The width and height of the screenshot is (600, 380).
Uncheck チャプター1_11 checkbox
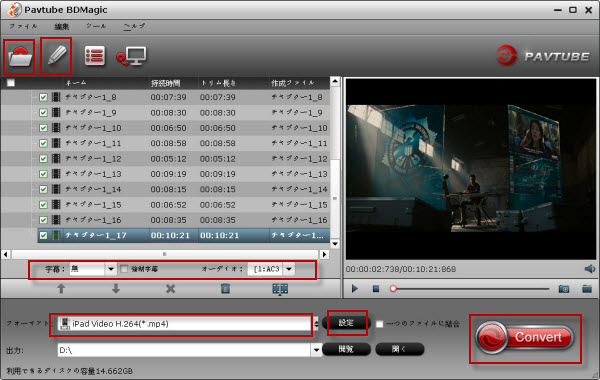point(43,143)
